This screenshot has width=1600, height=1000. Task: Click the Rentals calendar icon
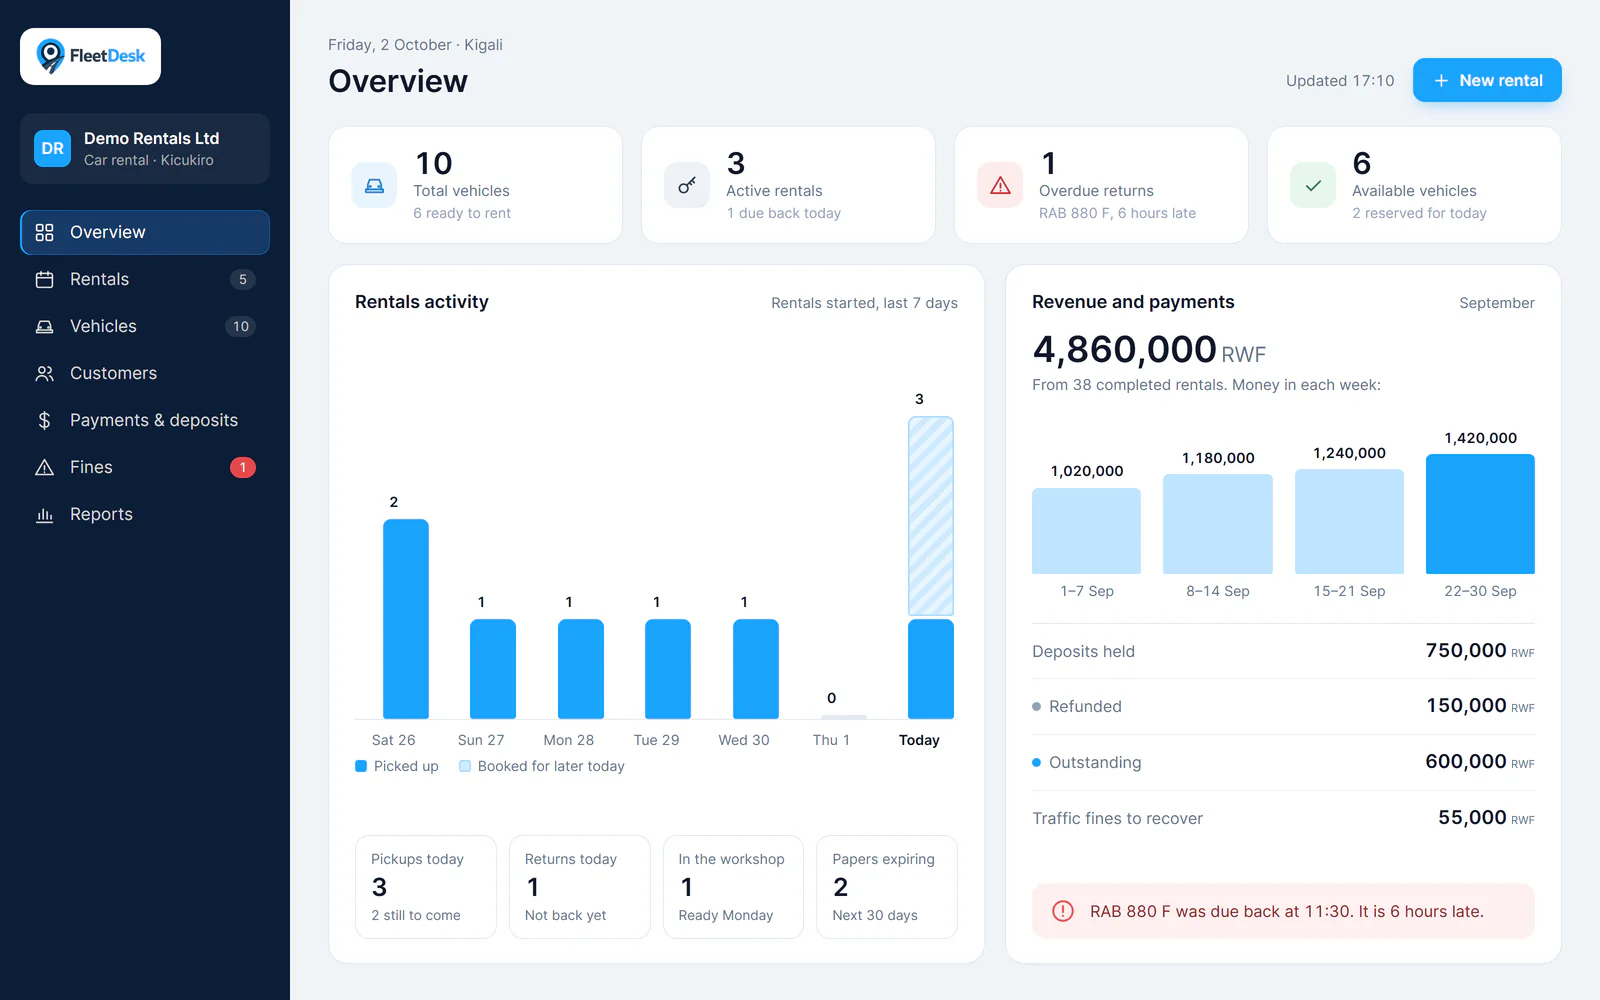click(x=44, y=279)
